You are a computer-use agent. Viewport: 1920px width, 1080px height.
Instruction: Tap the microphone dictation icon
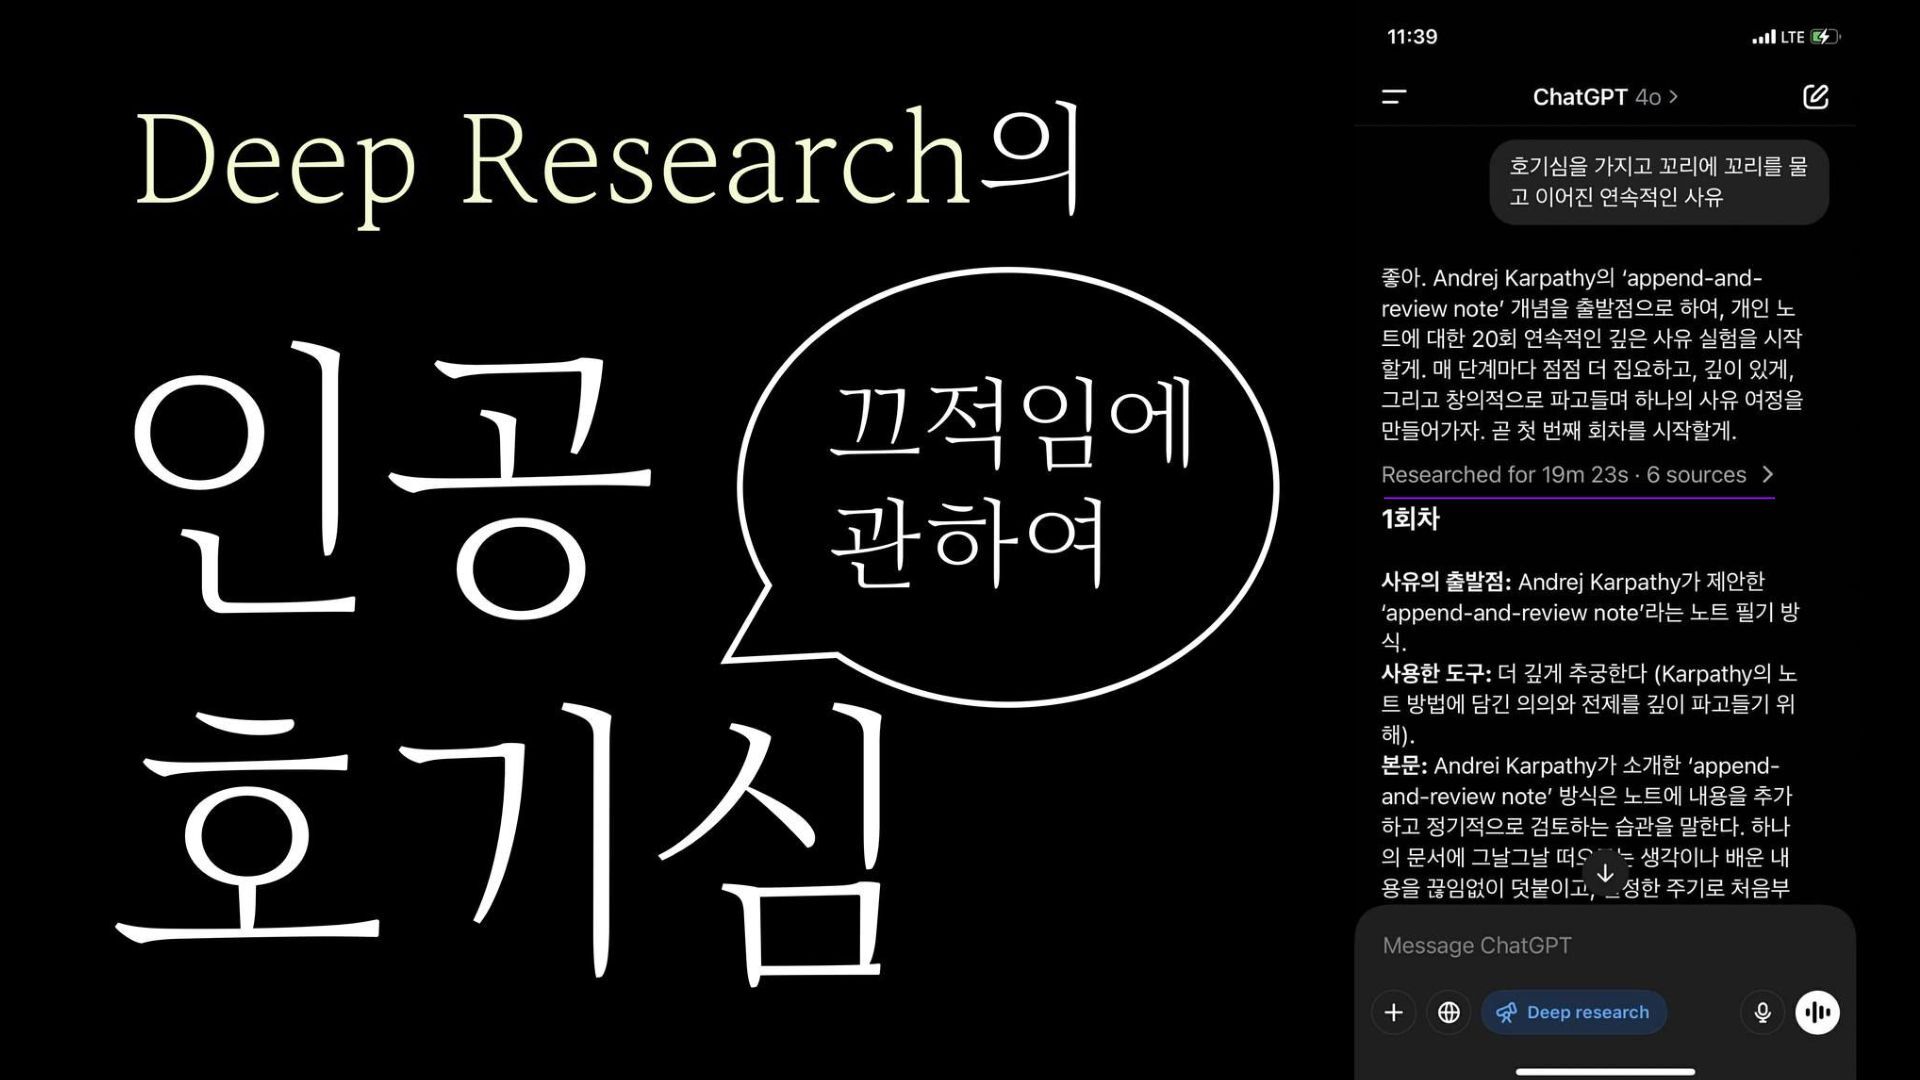1762,1012
